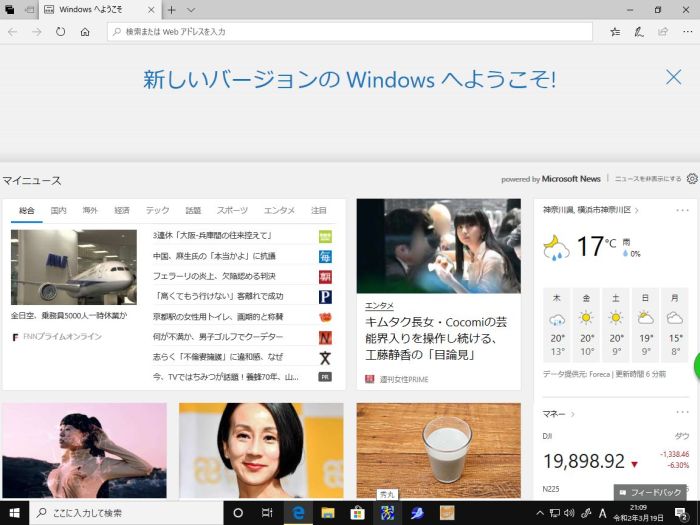Select the 経済 news tab
This screenshot has height=525, width=700.
click(x=122, y=211)
